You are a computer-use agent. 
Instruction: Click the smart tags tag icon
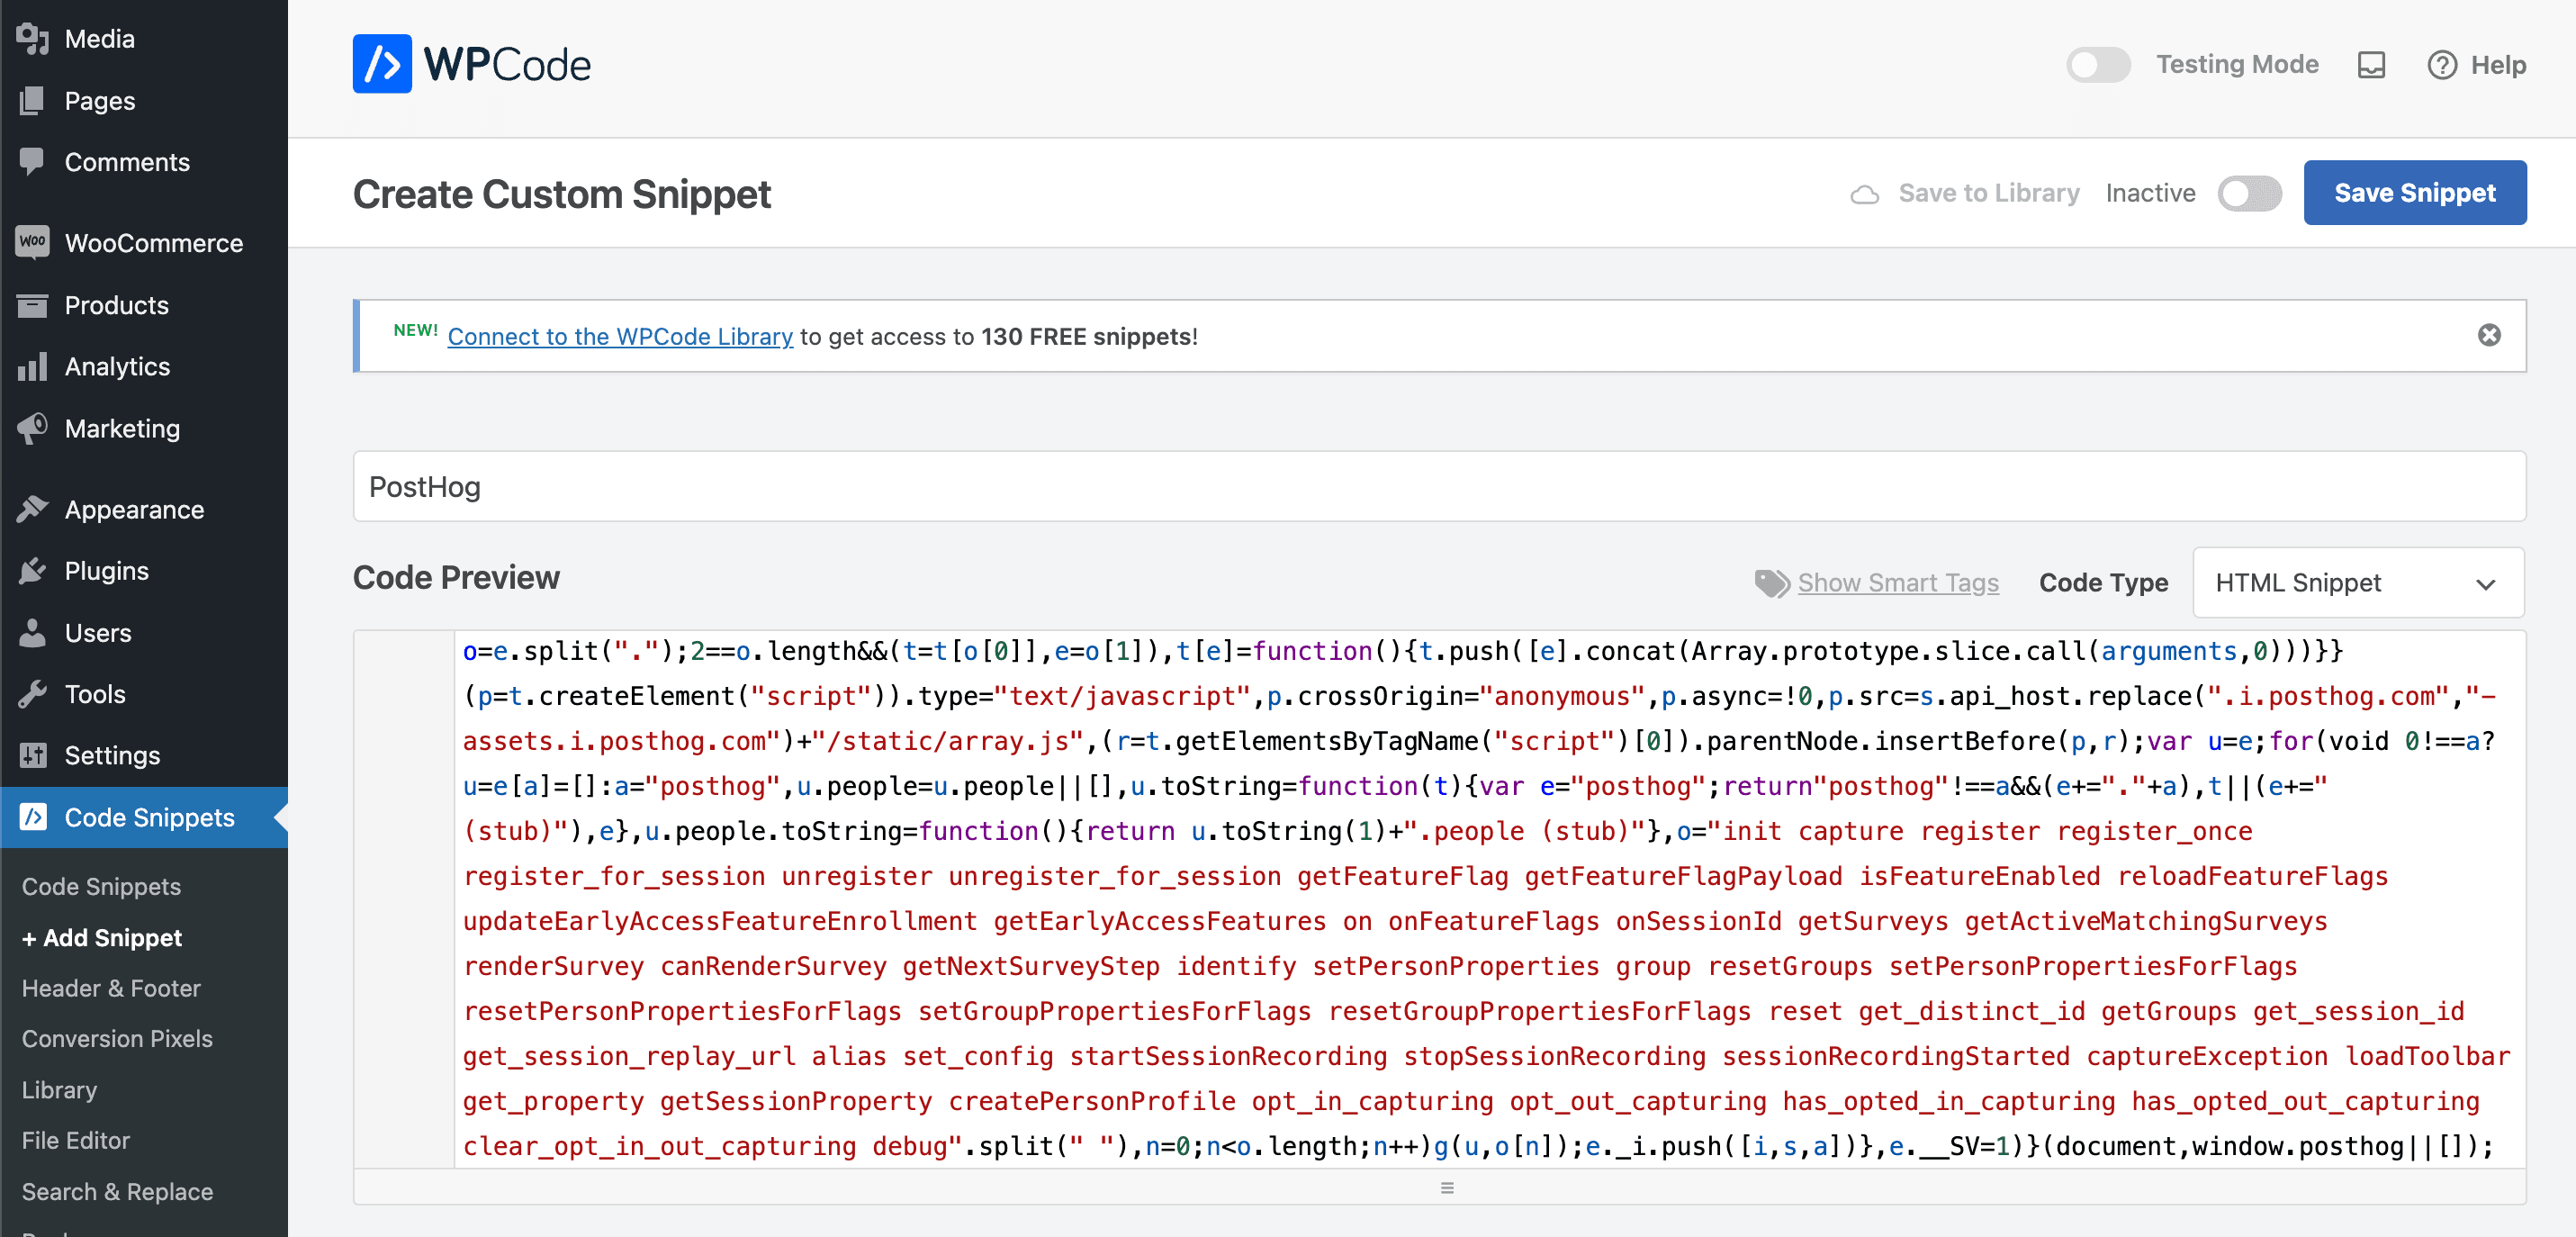pyautogui.click(x=1772, y=583)
